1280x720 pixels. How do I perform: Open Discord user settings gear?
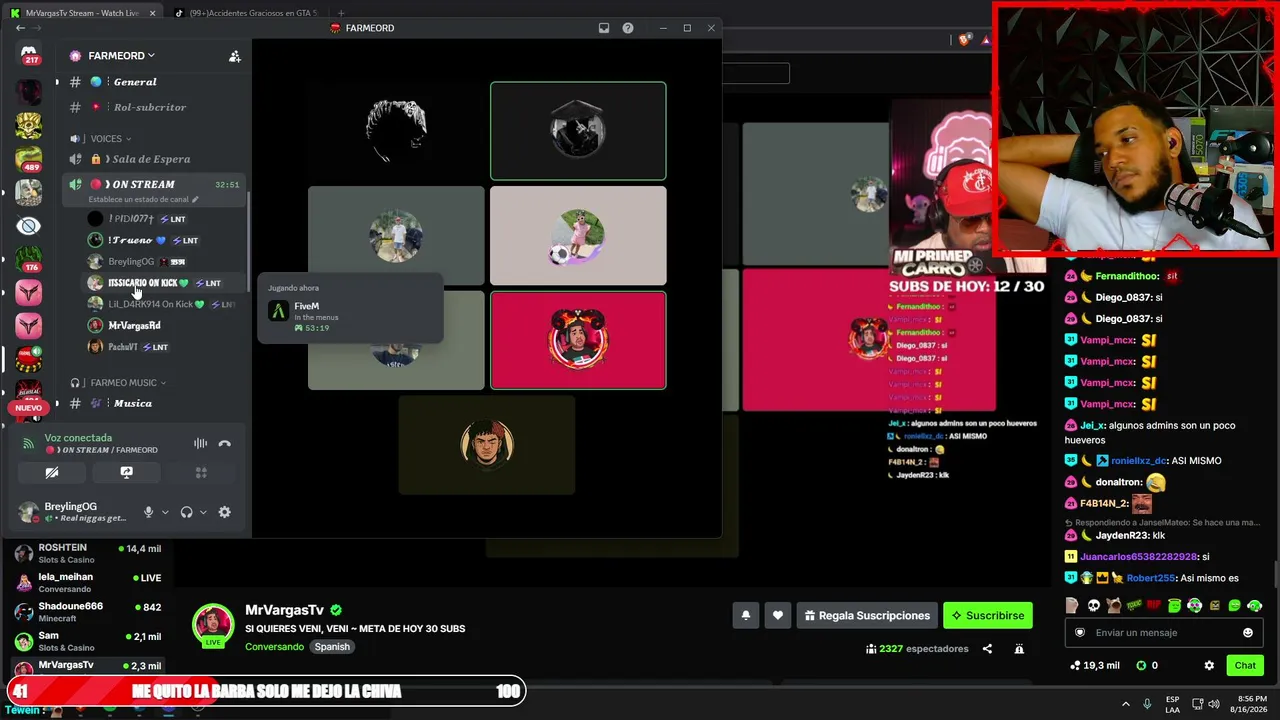(225, 512)
